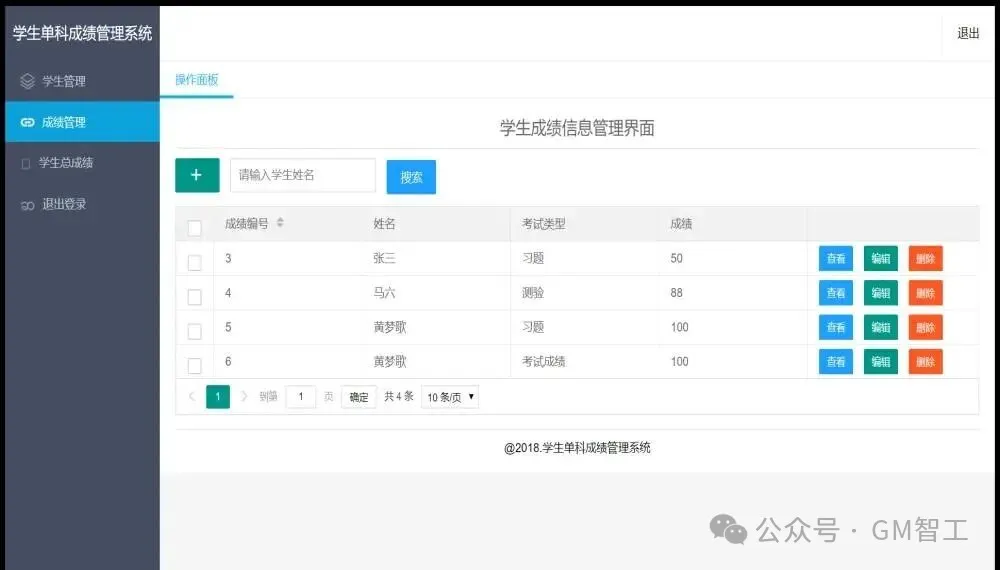The width and height of the screenshot is (1000, 570).
Task: Check the row checkbox for 张三
Action: tap(195, 262)
